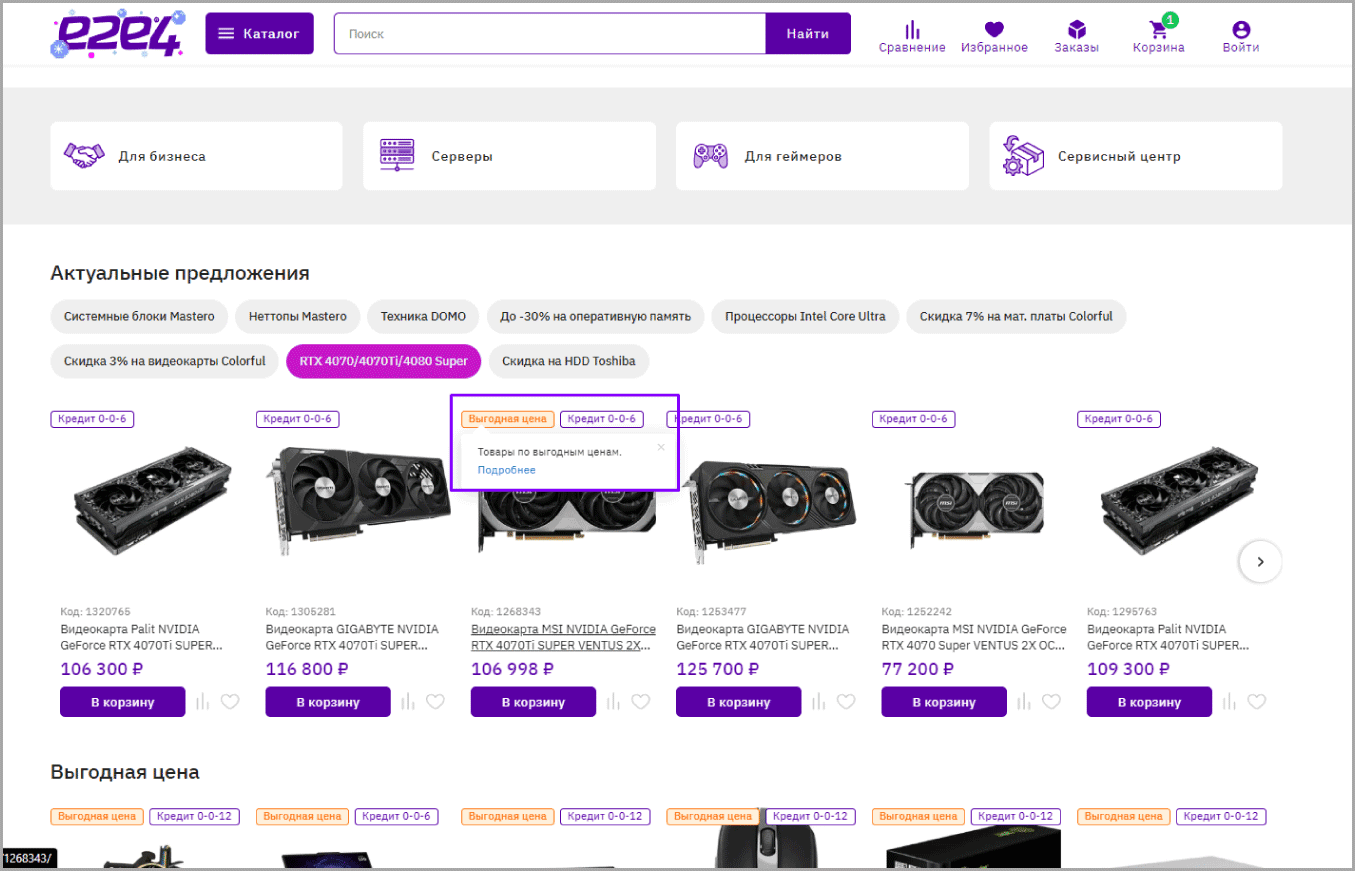Click the Актуальные предложения heading
Screen dimensions: 1355x871
point(180,273)
